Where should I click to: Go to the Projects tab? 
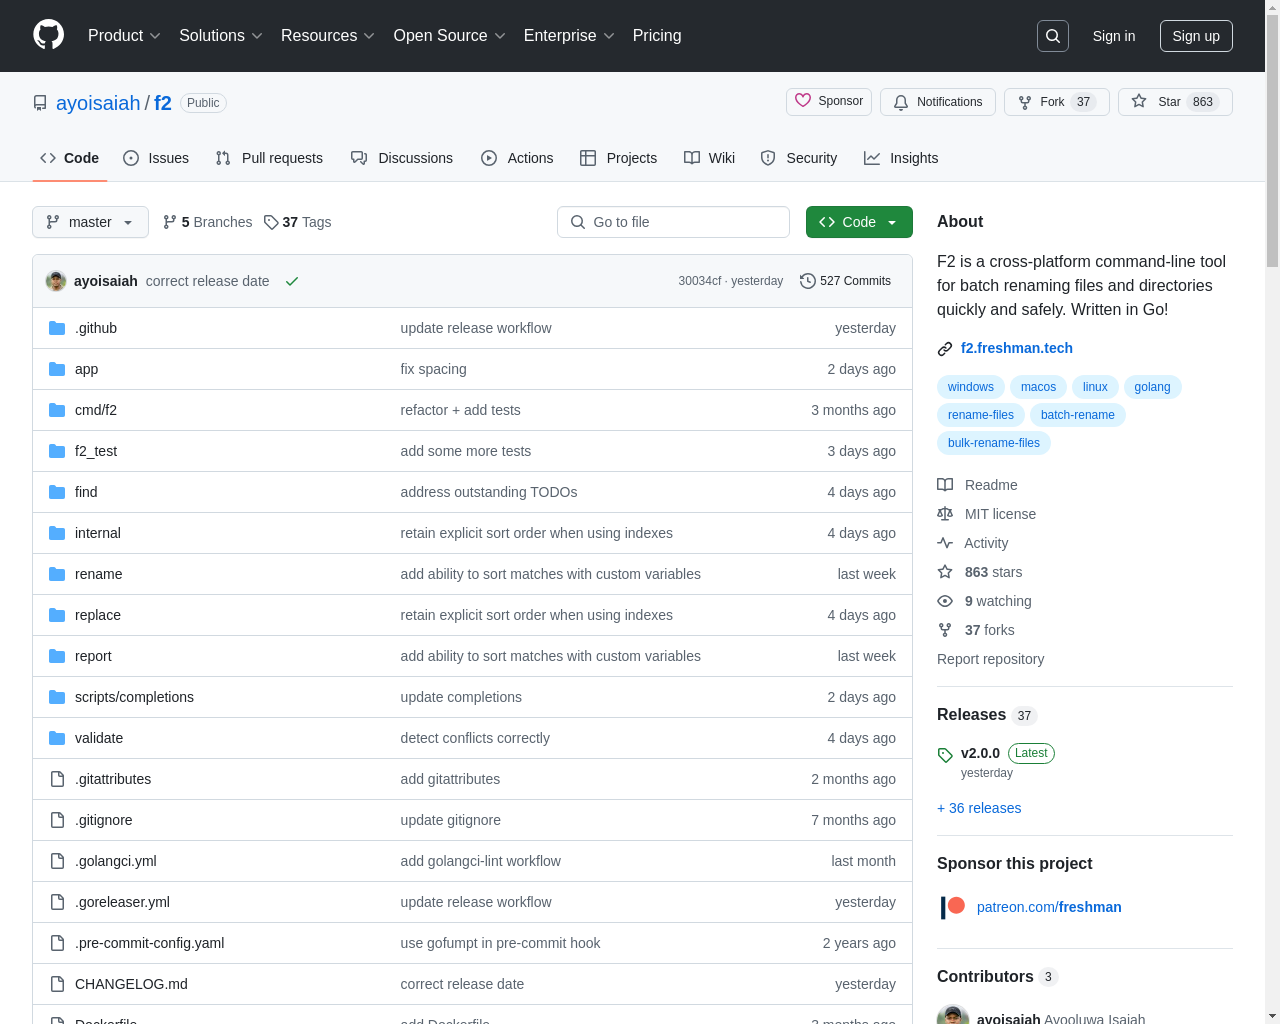(x=618, y=158)
